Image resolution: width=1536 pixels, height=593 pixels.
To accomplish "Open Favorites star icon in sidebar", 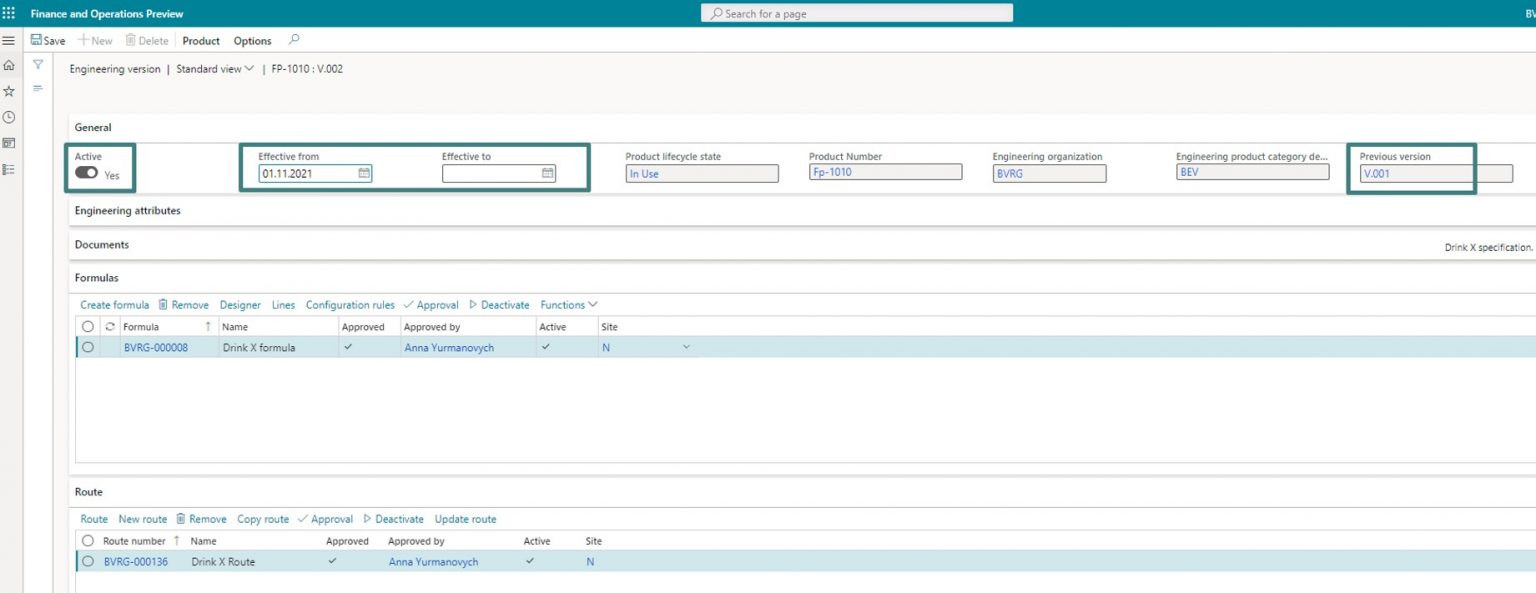I will pyautogui.click(x=9, y=91).
